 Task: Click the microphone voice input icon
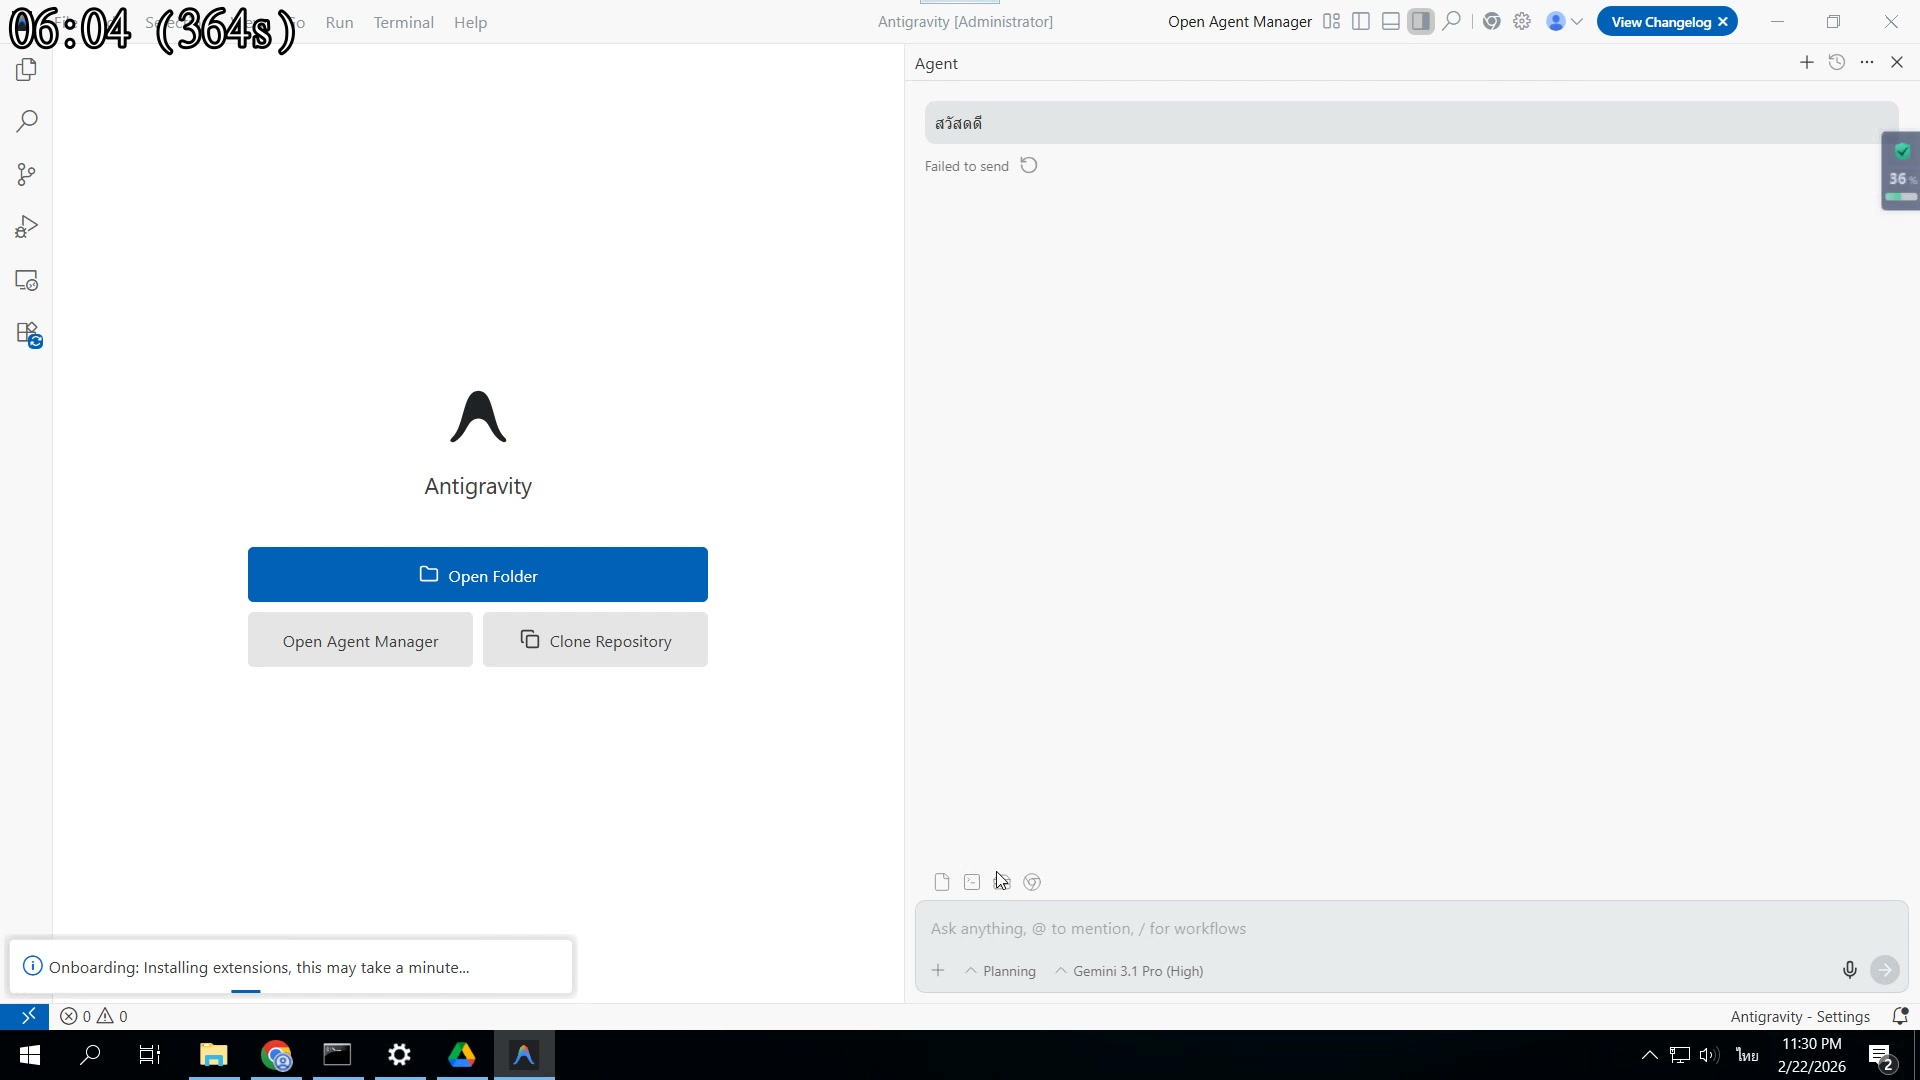coord(1849,970)
